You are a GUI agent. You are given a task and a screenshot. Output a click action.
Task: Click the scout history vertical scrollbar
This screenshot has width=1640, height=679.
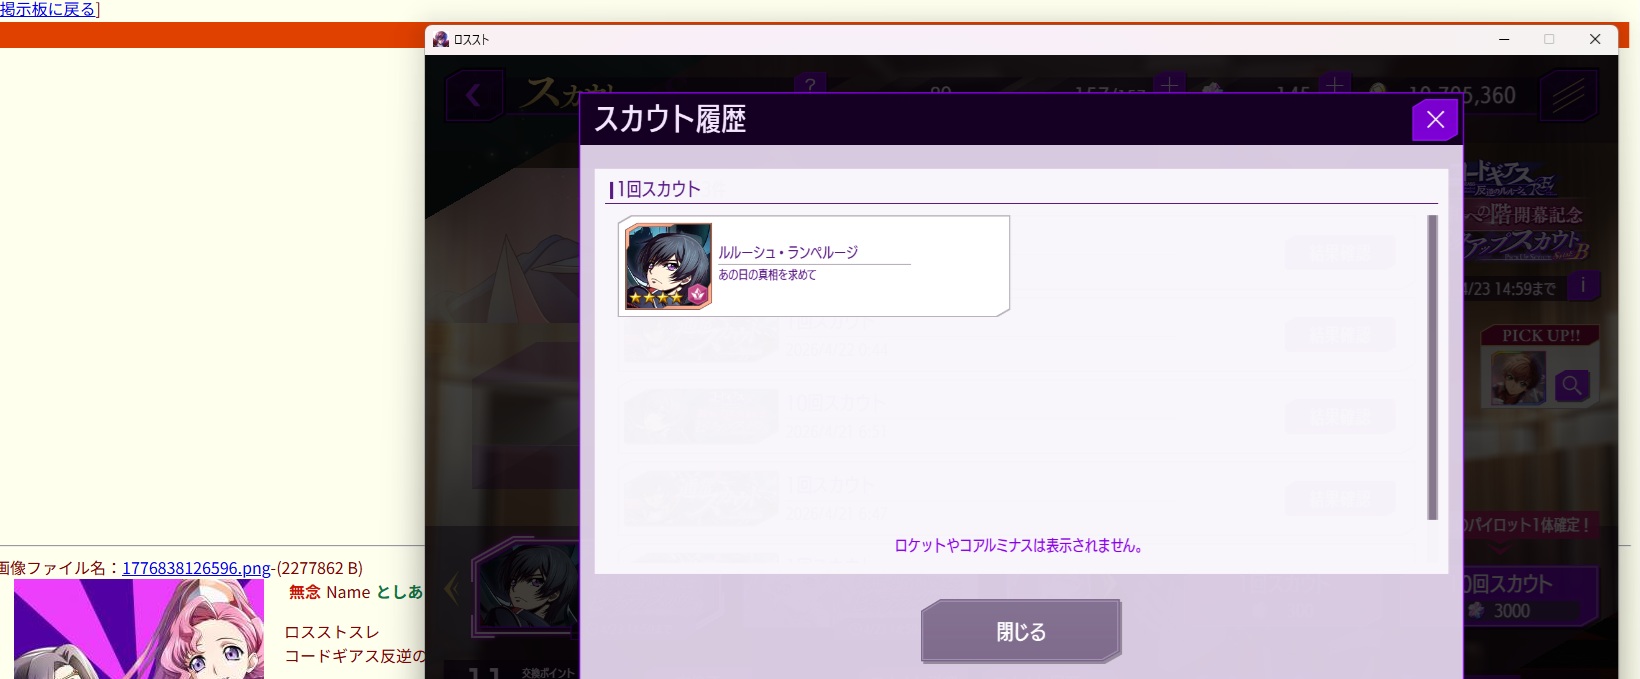tap(1432, 367)
